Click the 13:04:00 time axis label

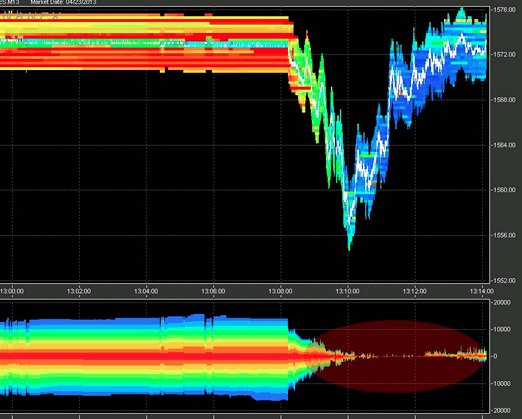[x=146, y=291]
